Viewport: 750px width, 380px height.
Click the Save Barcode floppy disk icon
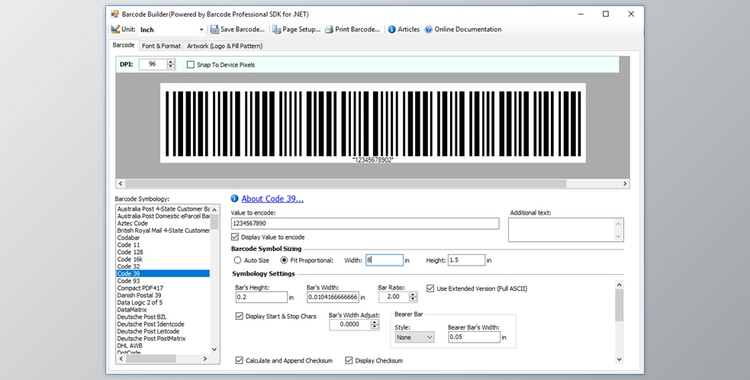pos(214,29)
